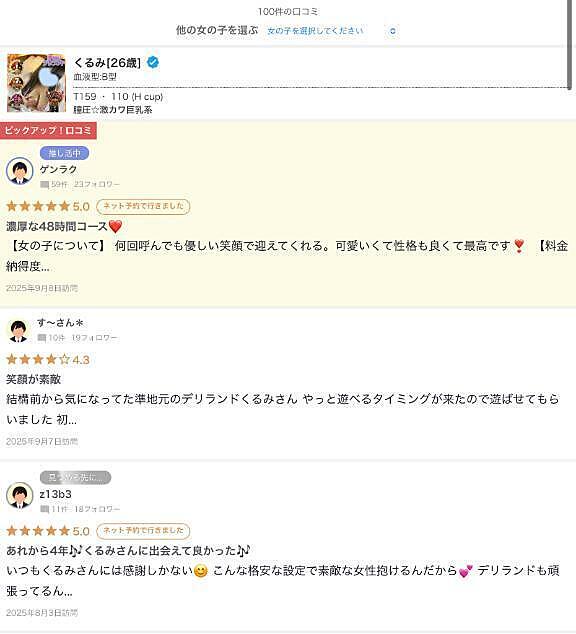Open the くるみ[26歳] profile name link
576x634 pixels.
point(107,63)
